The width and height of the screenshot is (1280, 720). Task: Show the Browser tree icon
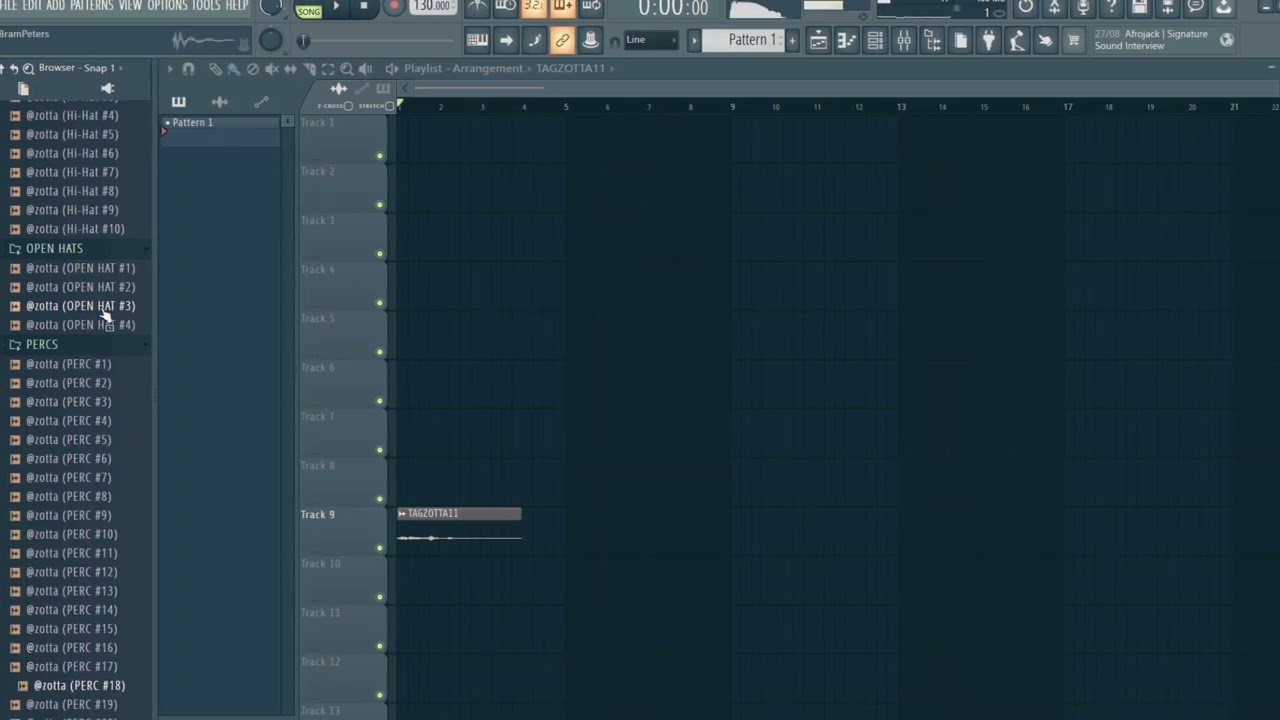(932, 40)
